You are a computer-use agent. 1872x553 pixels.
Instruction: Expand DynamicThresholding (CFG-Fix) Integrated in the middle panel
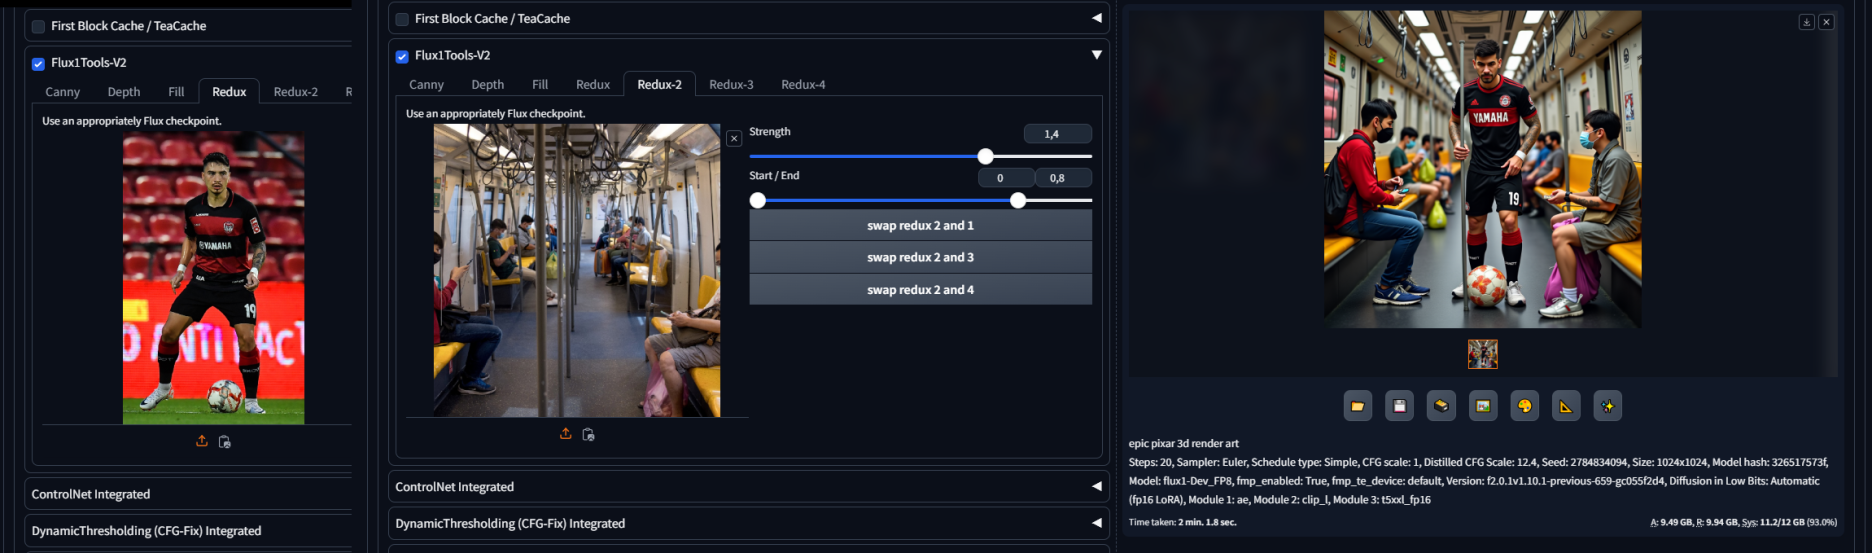coord(1096,523)
